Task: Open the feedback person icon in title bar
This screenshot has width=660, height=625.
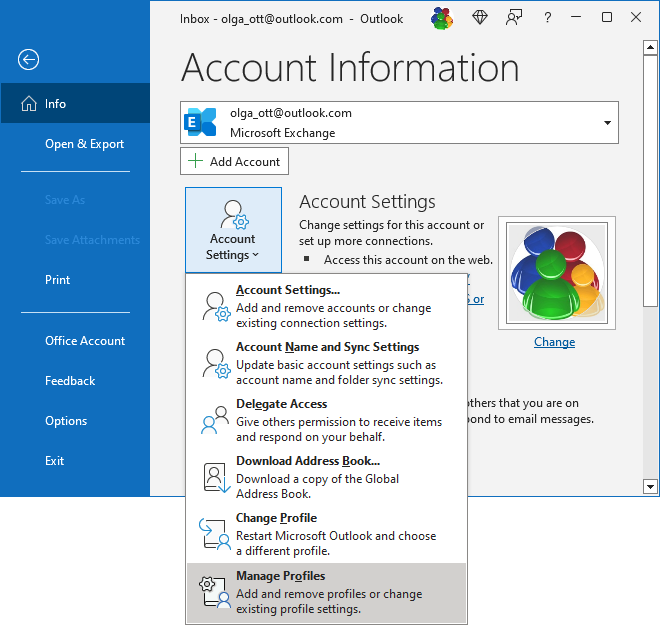Action: (514, 18)
